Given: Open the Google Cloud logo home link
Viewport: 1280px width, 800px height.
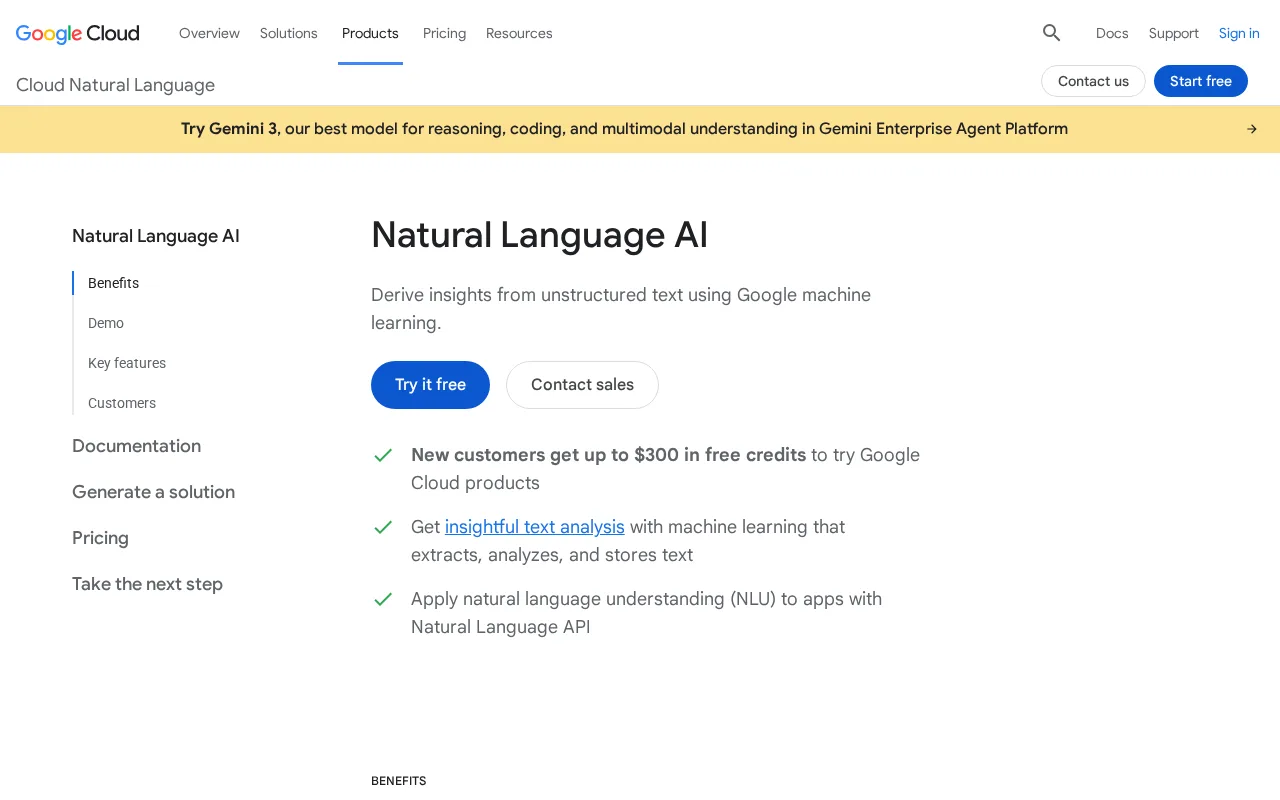Looking at the screenshot, I should 78,33.
